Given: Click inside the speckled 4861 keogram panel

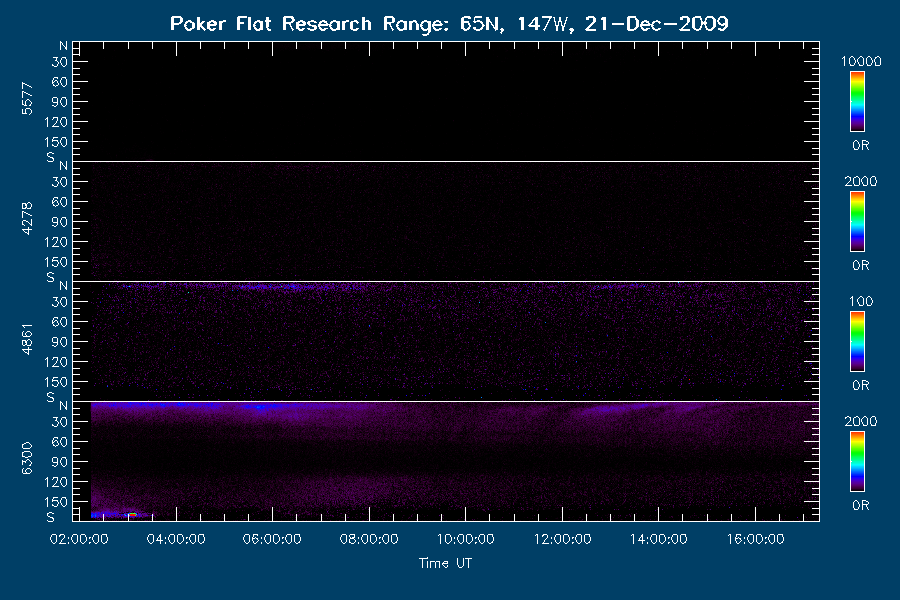Looking at the screenshot, I should tap(446, 342).
